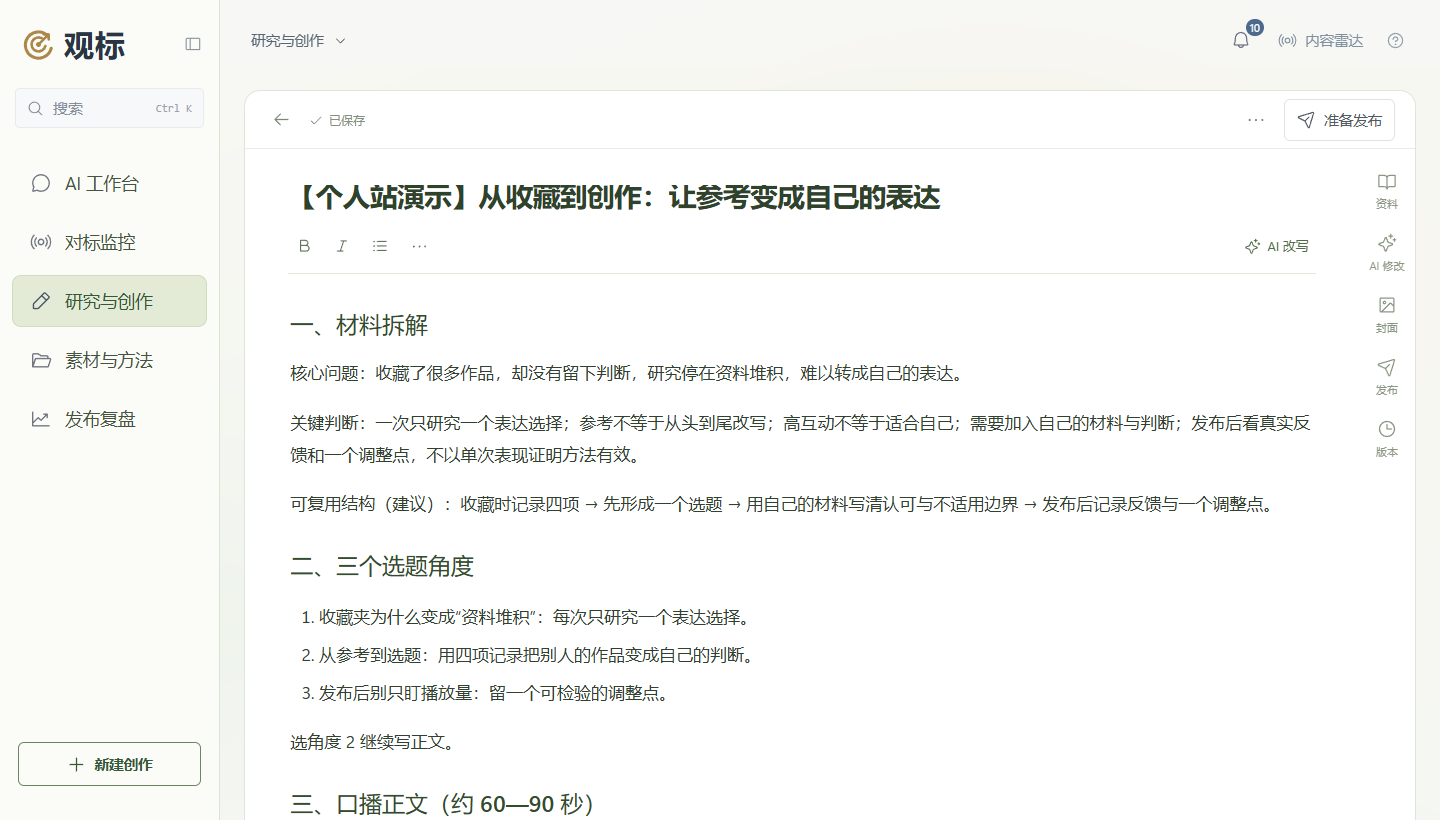Open the notifications bell
The height and width of the screenshot is (820, 1440).
(1241, 40)
